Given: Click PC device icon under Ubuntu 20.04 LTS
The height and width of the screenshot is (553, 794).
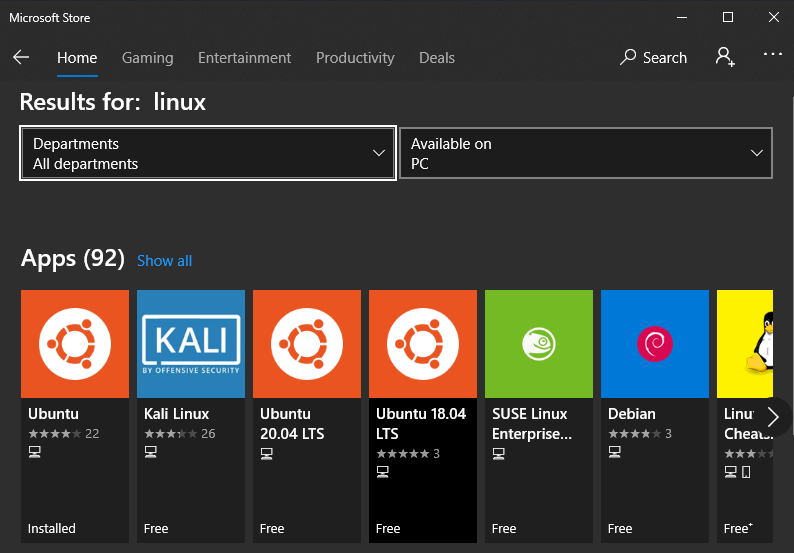Looking at the screenshot, I should (x=266, y=454).
